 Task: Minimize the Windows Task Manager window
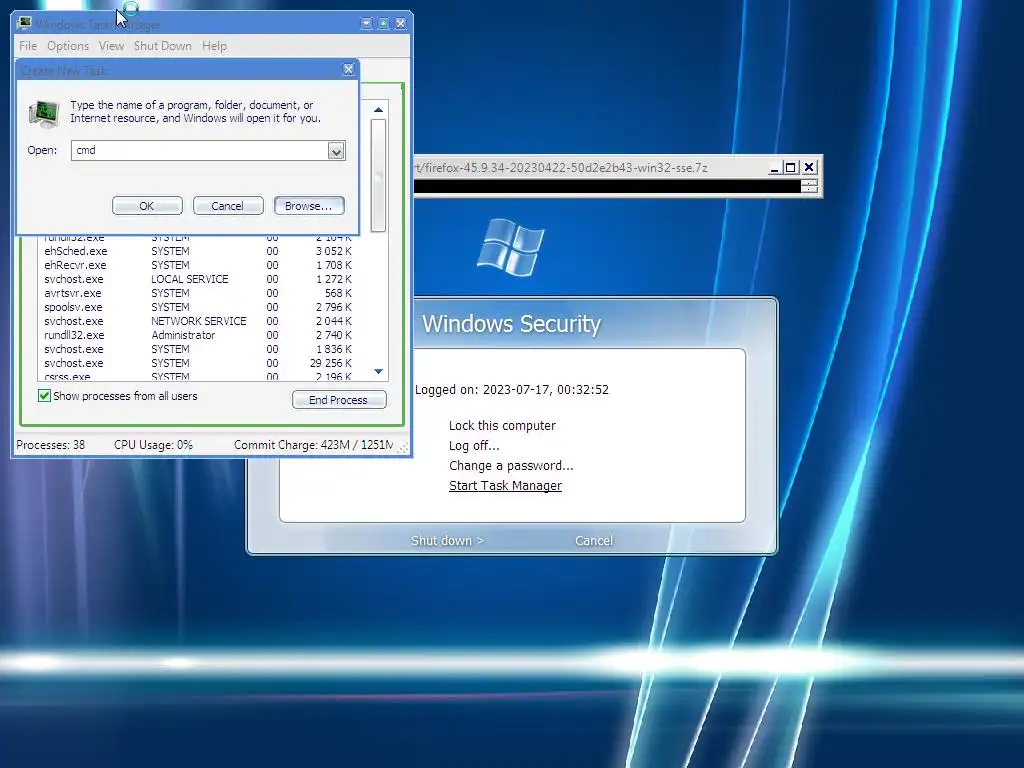366,24
